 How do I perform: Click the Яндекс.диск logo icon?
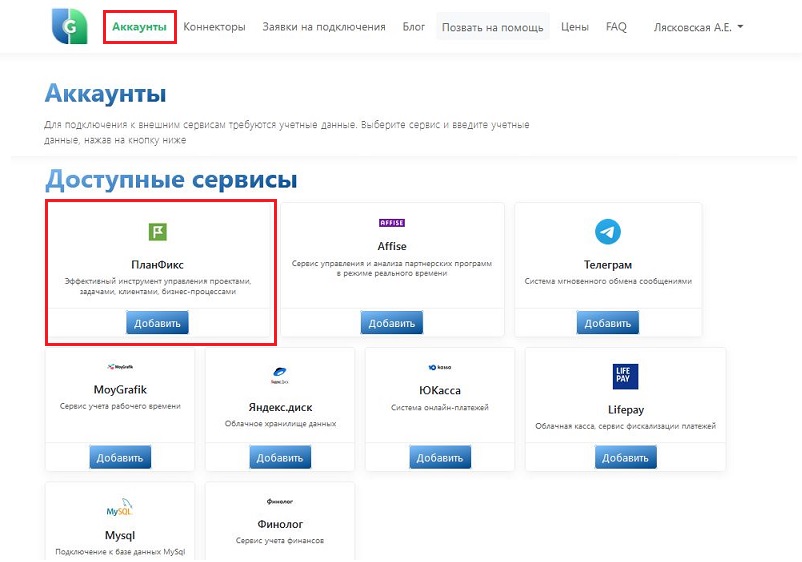coord(280,375)
